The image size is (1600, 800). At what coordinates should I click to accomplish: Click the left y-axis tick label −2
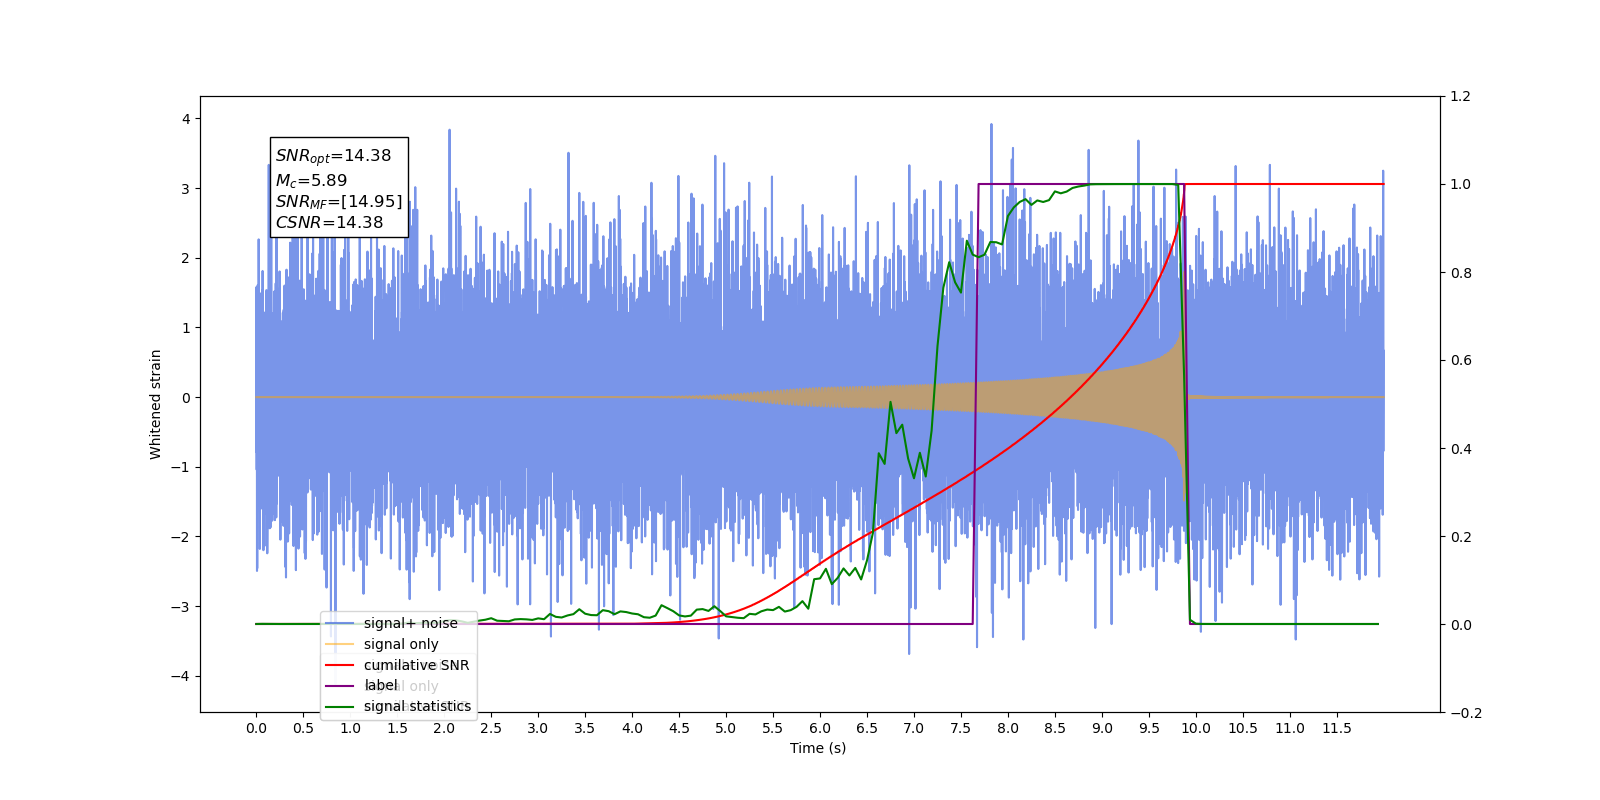[181, 537]
